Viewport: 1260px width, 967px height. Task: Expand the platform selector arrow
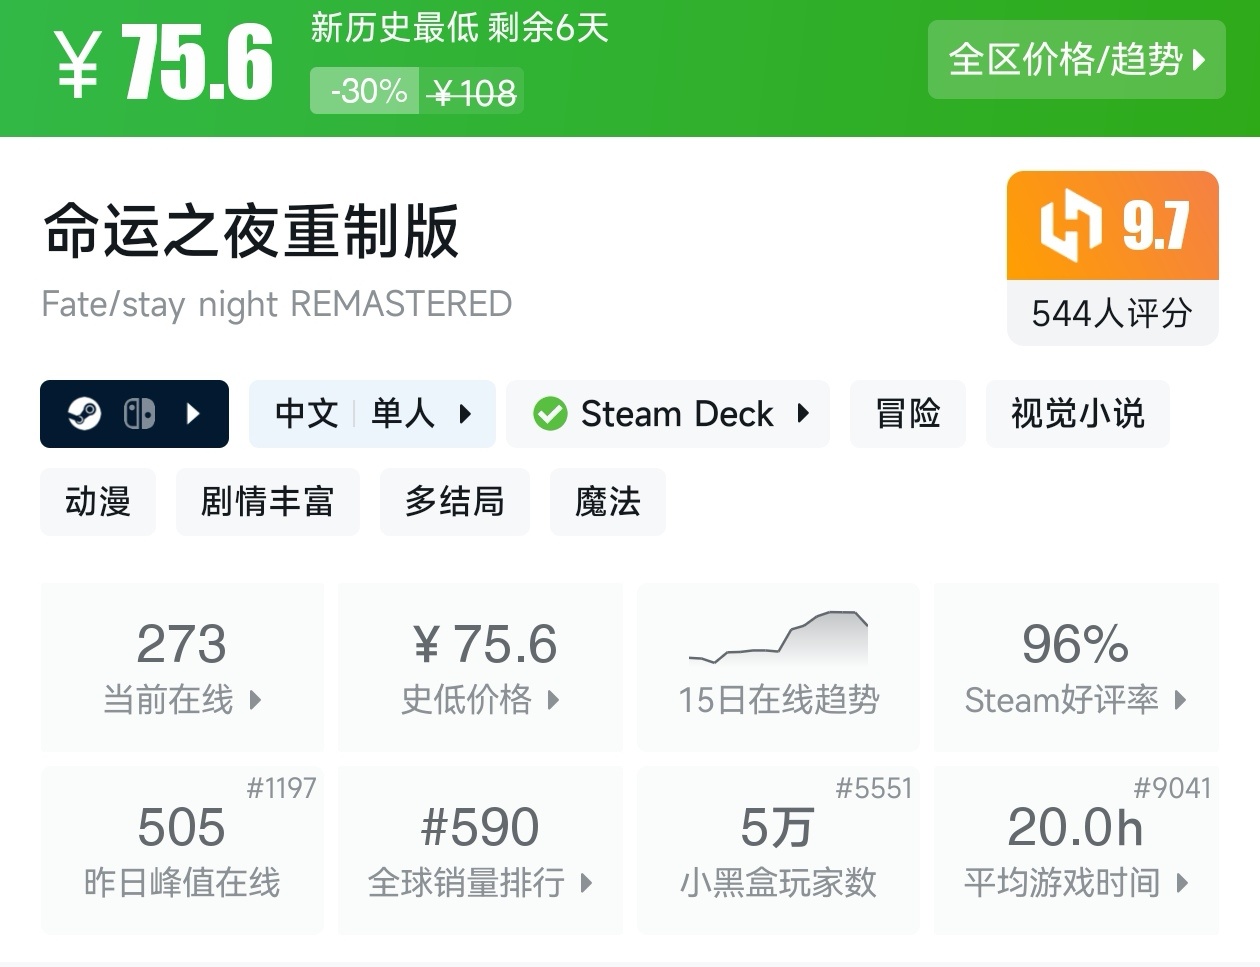click(194, 413)
